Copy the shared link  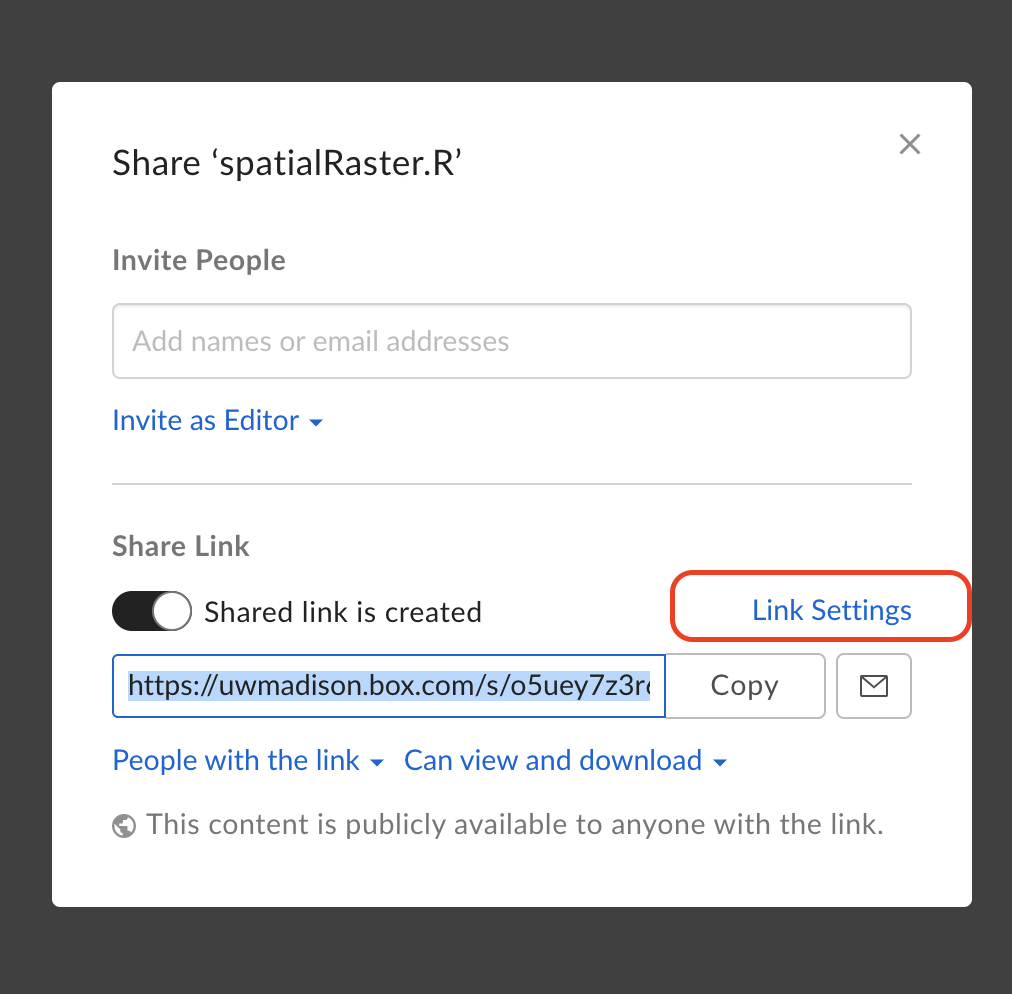tap(745, 685)
